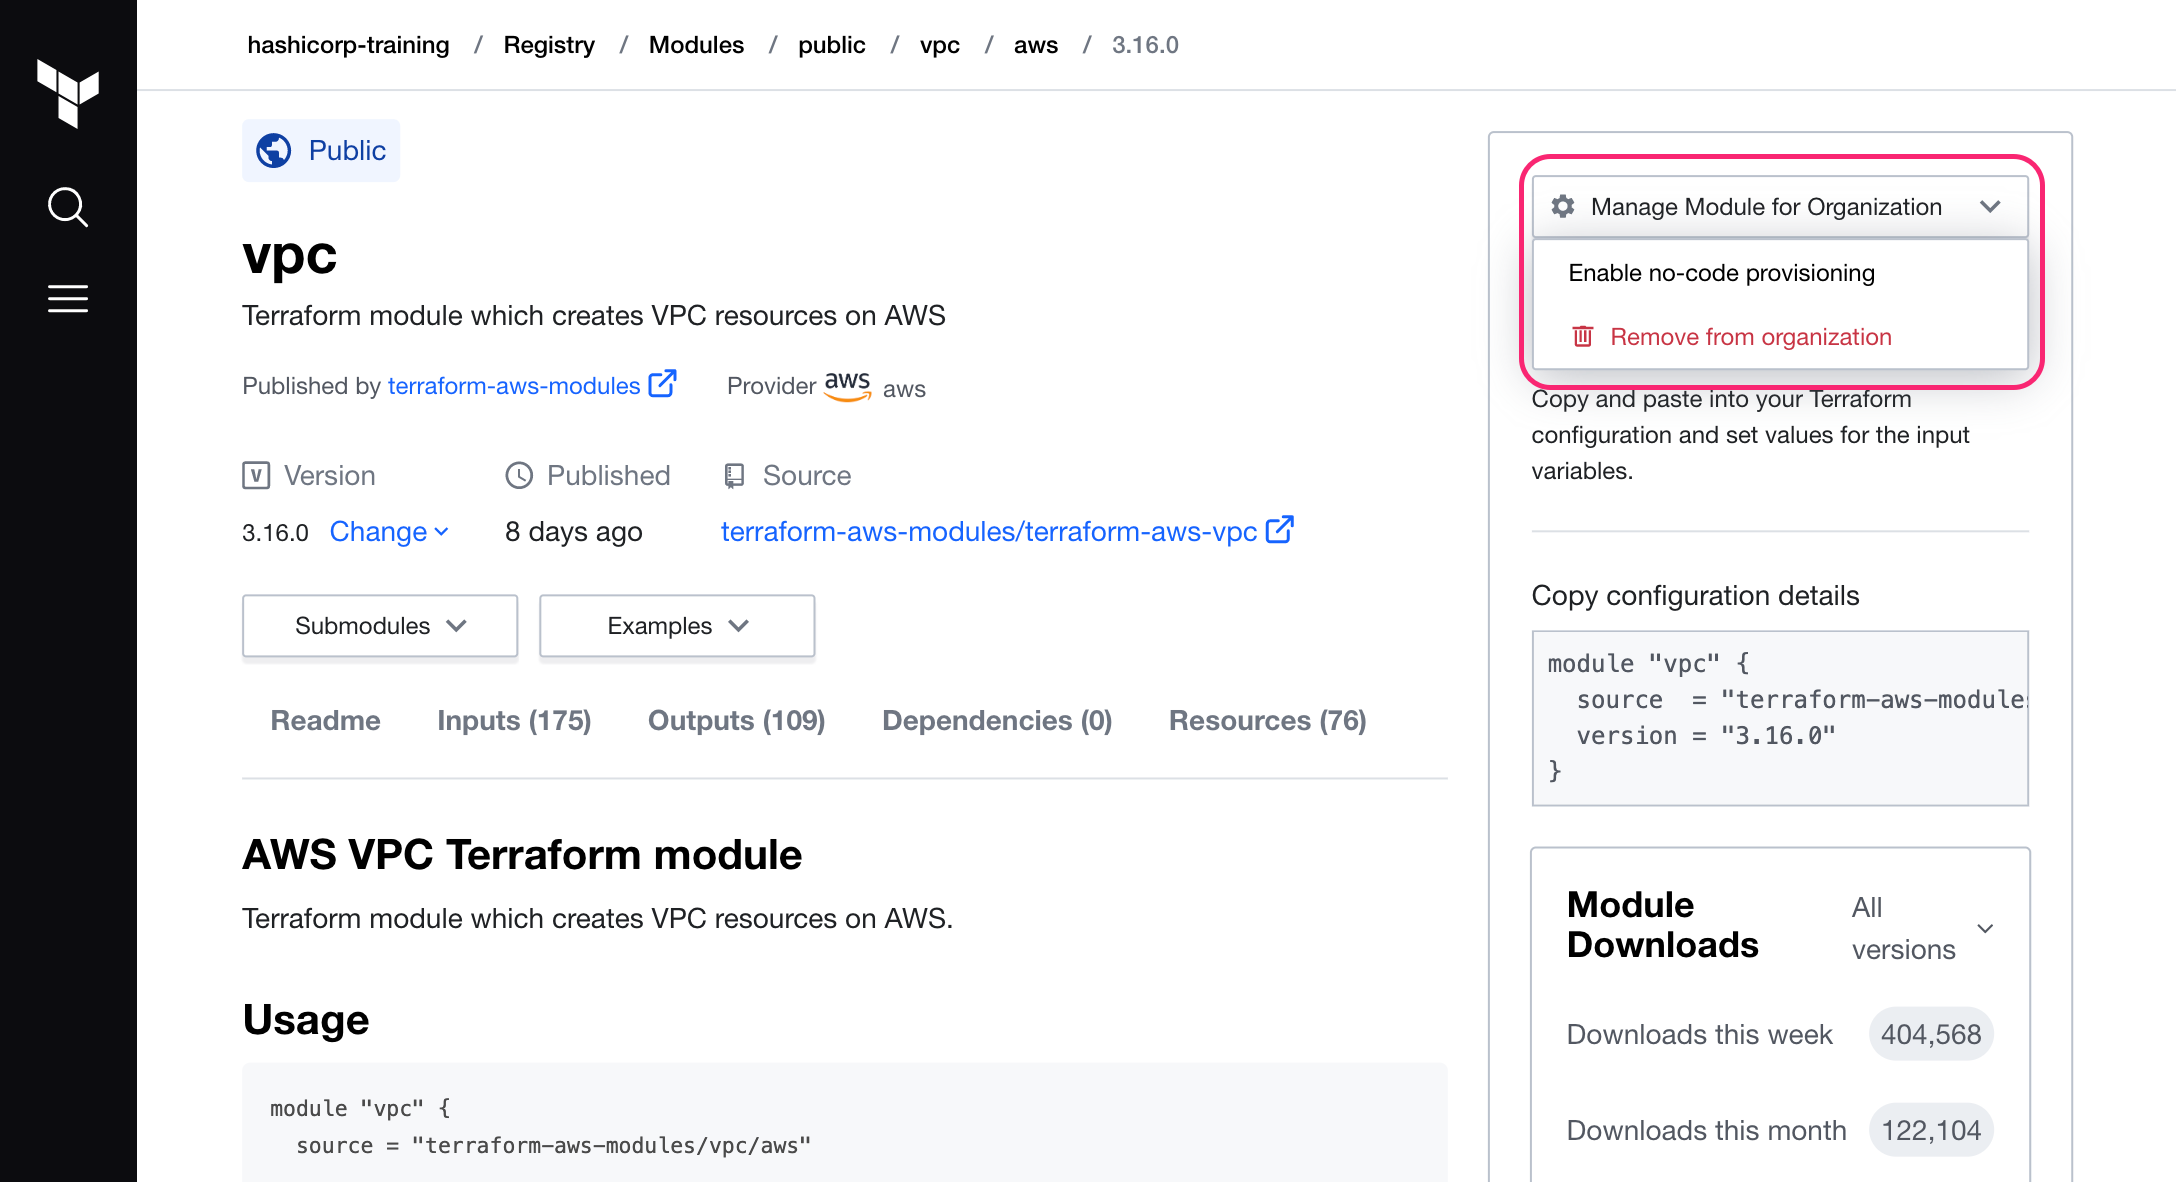View the Dependencies (0) tab
This screenshot has width=2176, height=1182.
point(997,721)
